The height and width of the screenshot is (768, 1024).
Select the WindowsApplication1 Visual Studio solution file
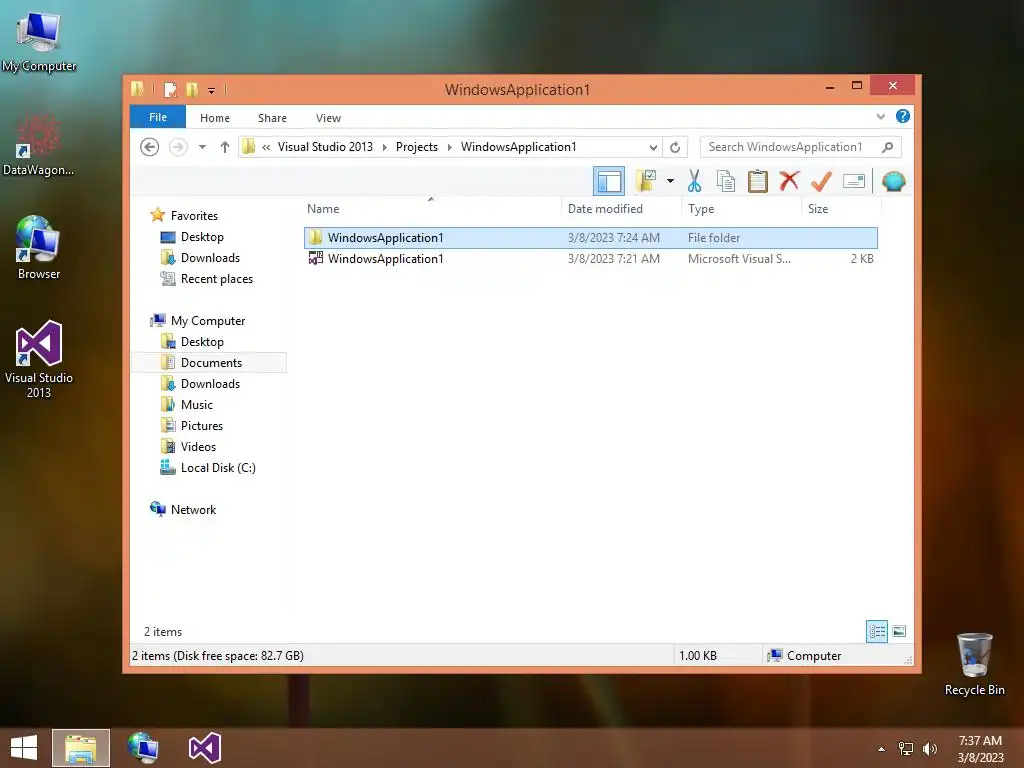pyautogui.click(x=590, y=259)
